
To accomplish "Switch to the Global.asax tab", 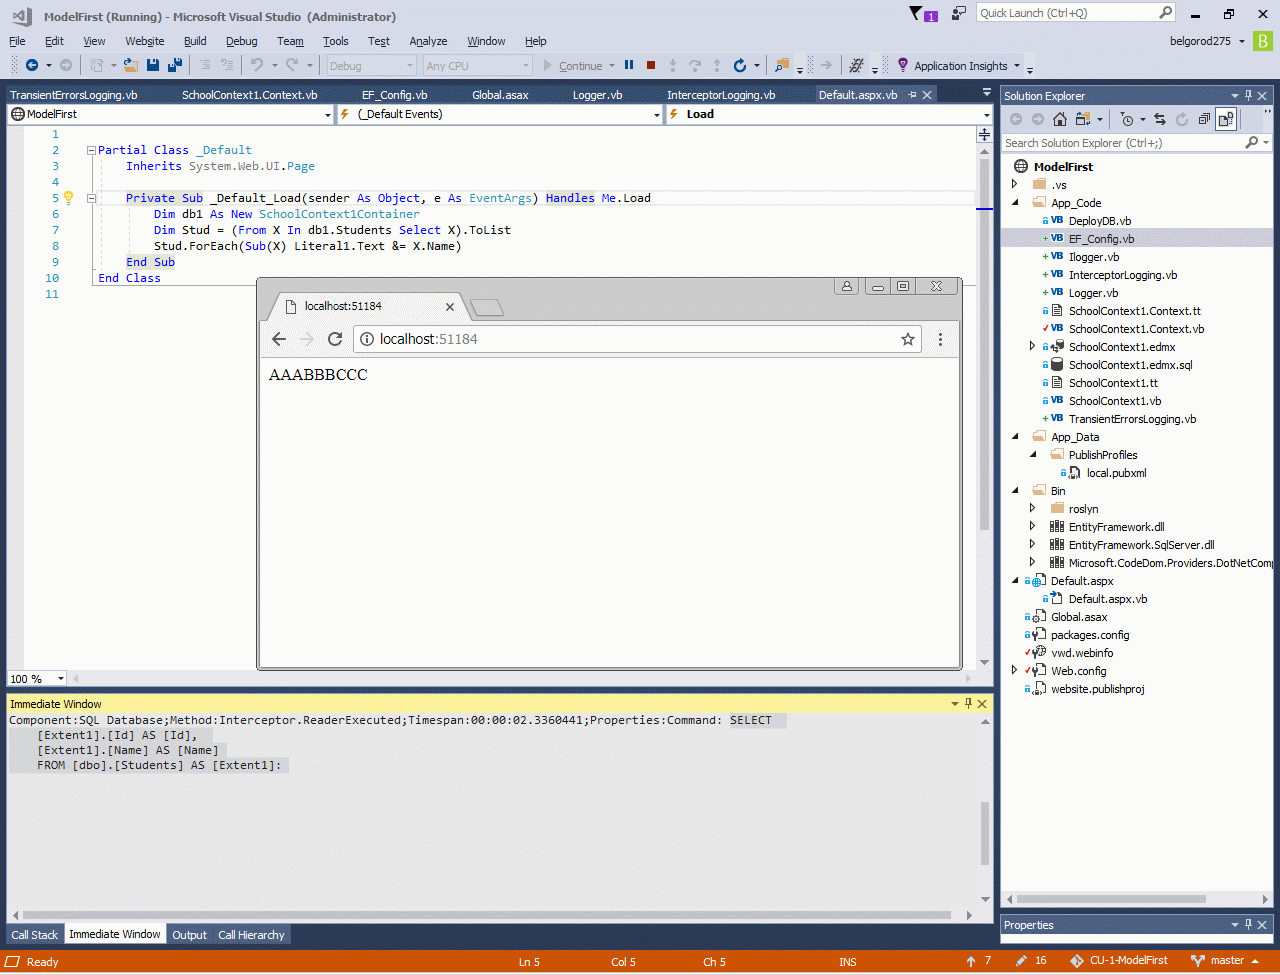I will point(500,95).
